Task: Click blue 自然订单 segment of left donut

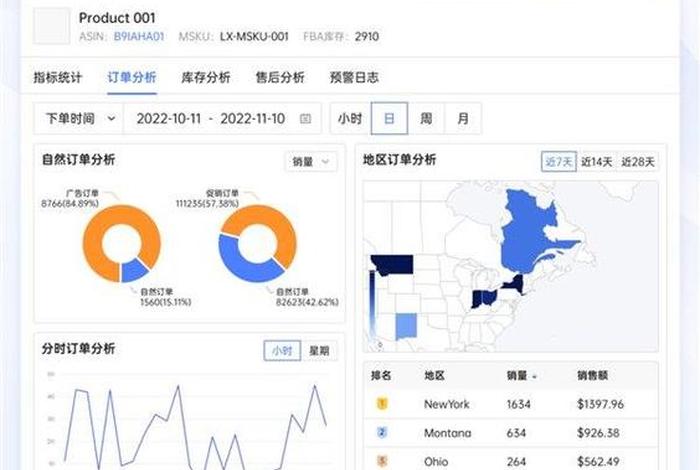Action: pyautogui.click(x=133, y=271)
